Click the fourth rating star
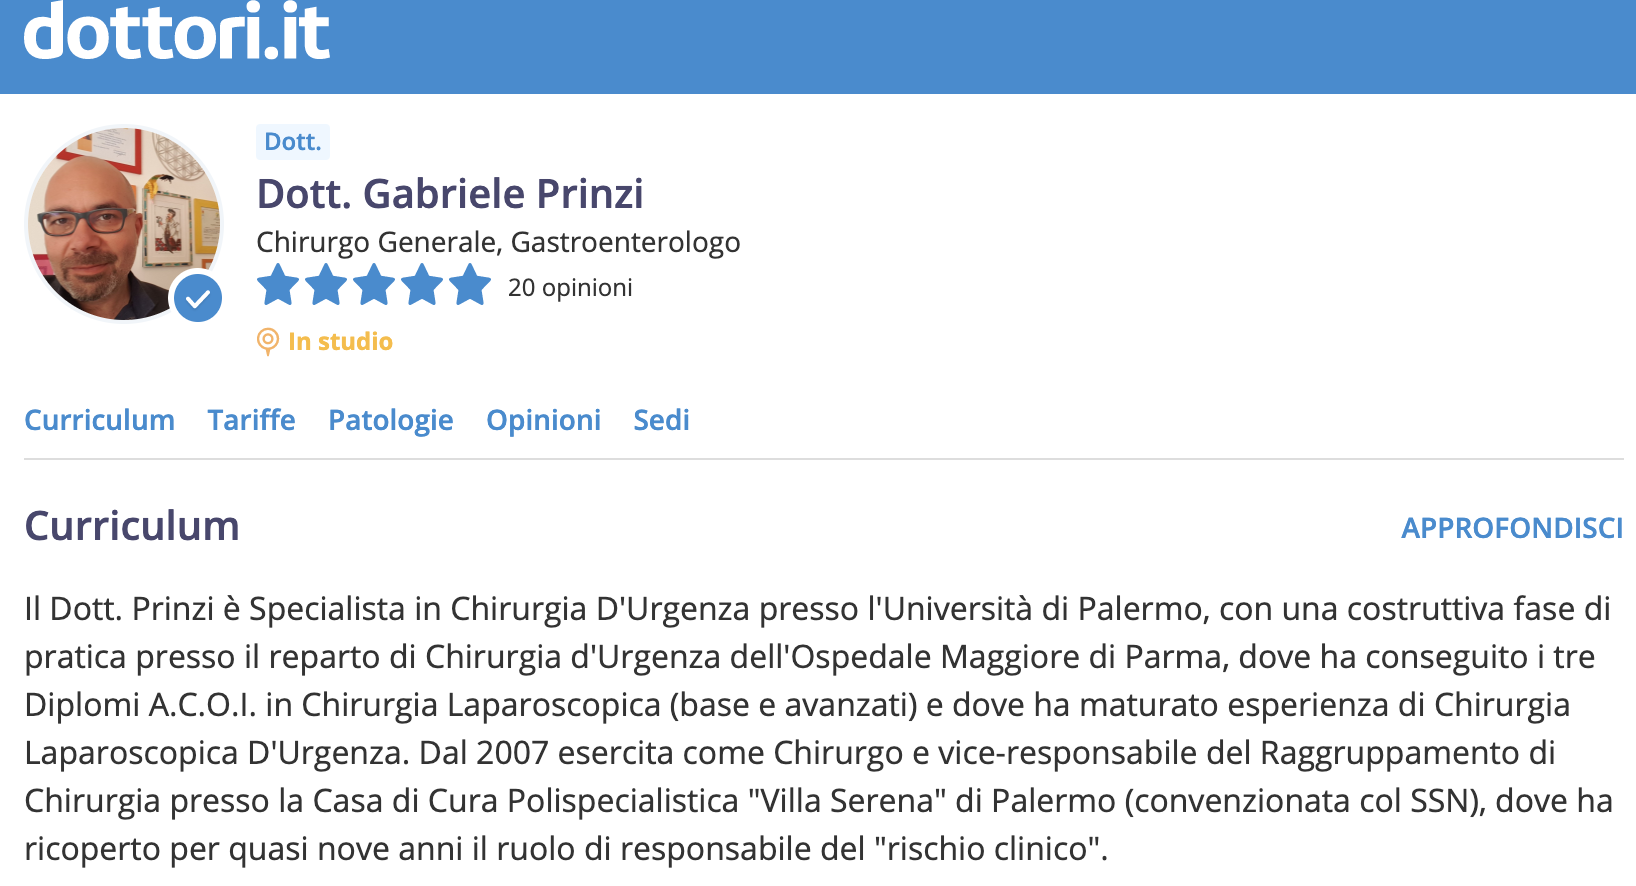The height and width of the screenshot is (886, 1636). (422, 286)
